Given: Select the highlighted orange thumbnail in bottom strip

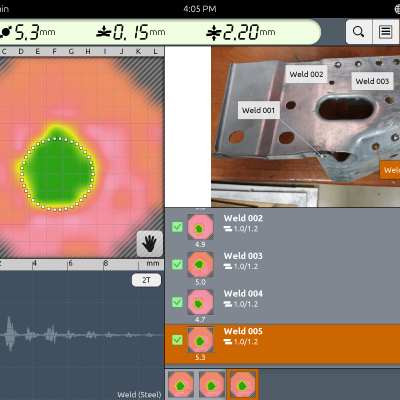Looking at the screenshot, I should (243, 385).
